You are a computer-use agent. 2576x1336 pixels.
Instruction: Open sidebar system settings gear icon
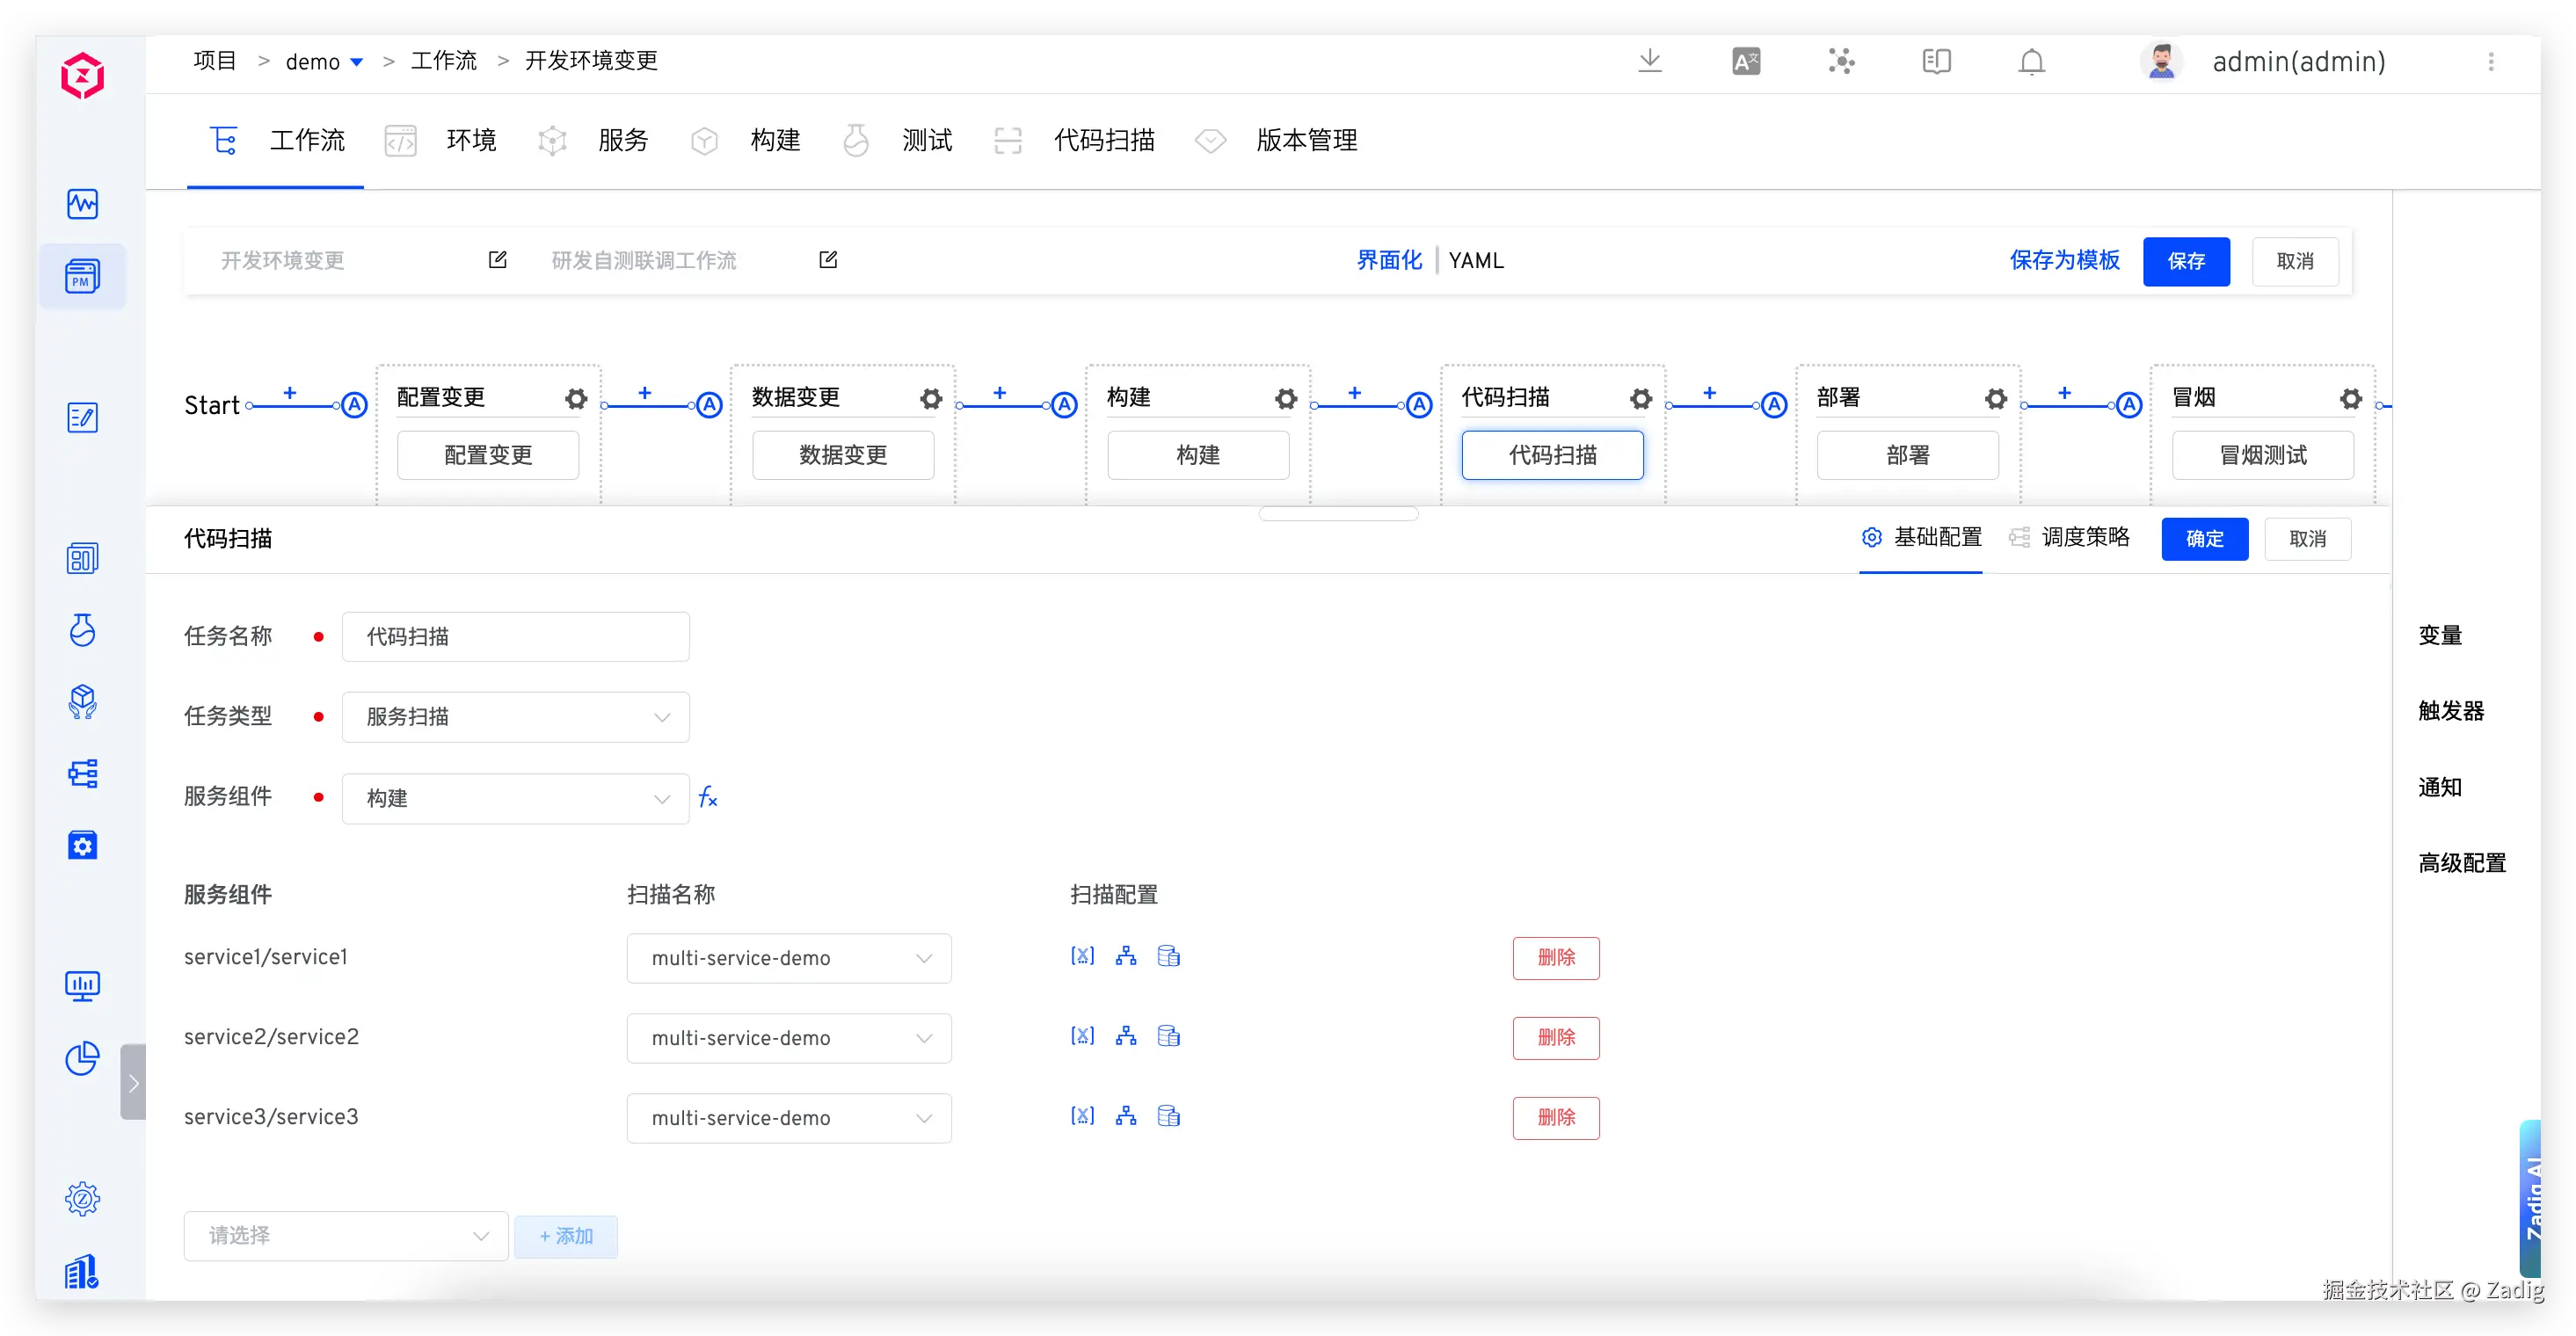pos(82,1198)
